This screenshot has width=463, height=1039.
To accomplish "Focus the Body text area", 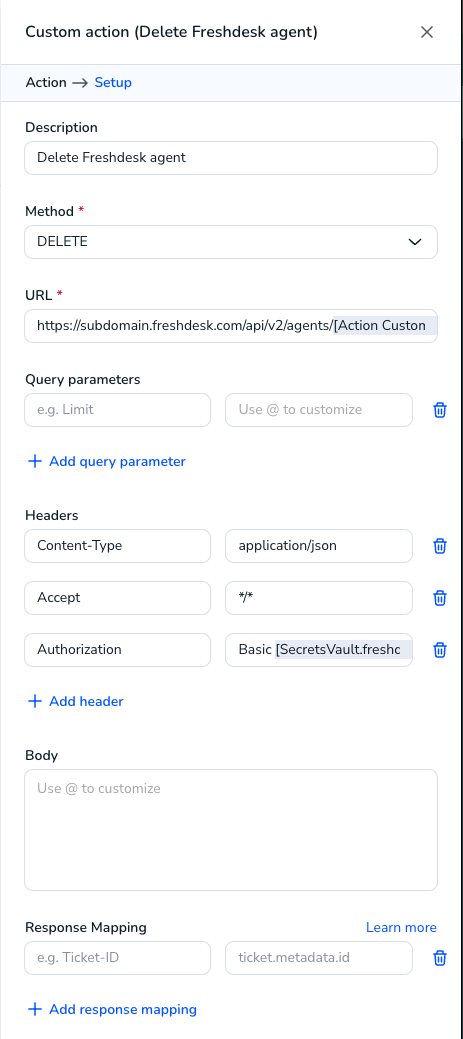I will coord(231,830).
